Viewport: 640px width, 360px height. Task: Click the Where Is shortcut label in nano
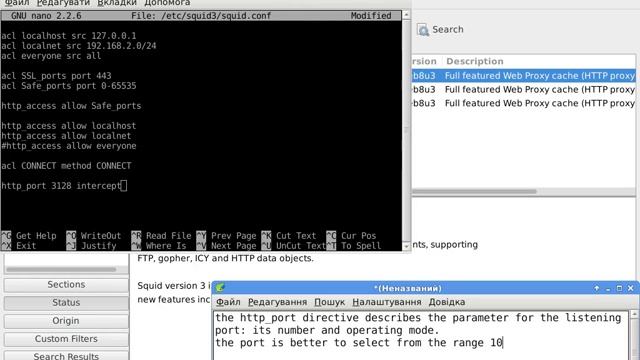pyautogui.click(x=166, y=246)
